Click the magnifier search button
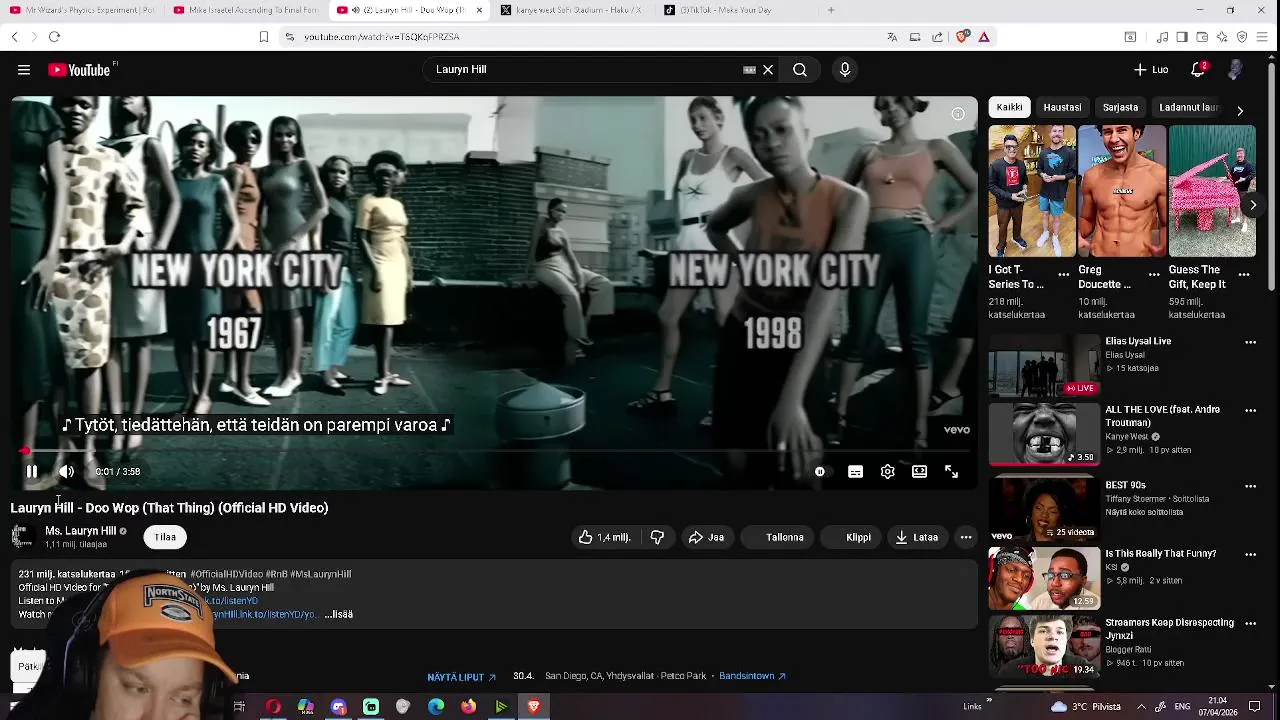 pyautogui.click(x=800, y=70)
